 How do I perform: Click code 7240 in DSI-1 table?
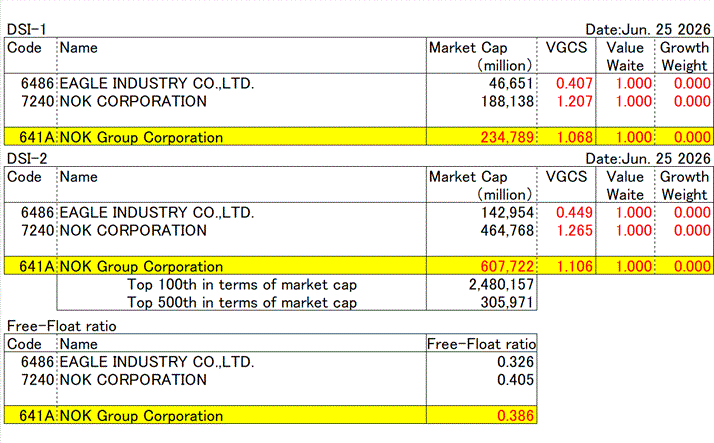(37, 101)
